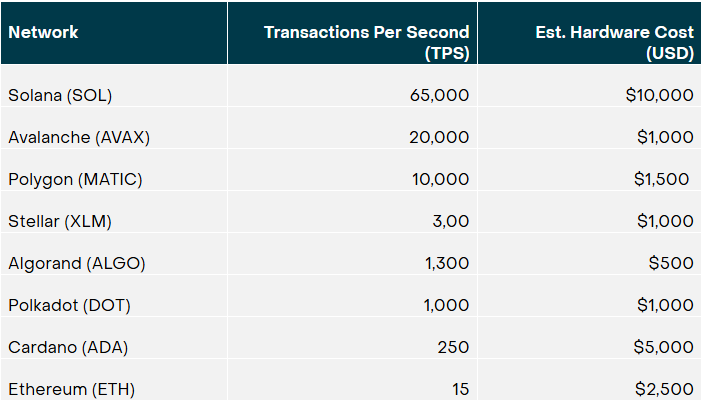Select the $1,500 hardware cost cell
Image resolution: width=703 pixels, height=400 pixels.
[x=661, y=179]
